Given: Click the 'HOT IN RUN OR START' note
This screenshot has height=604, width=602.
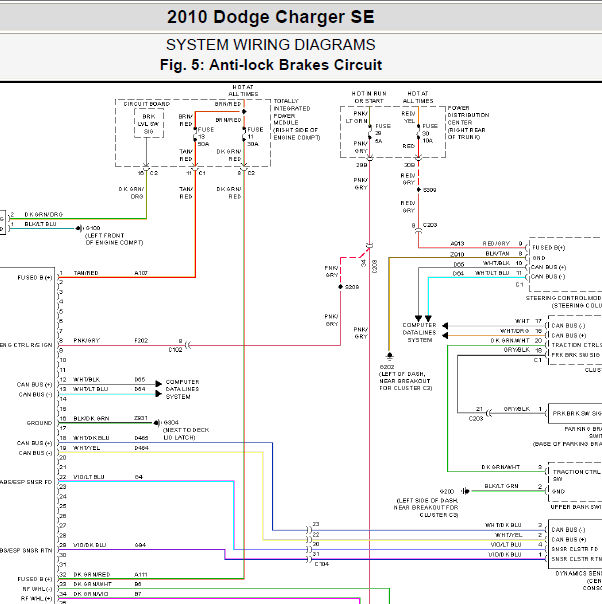Looking at the screenshot, I should [369, 97].
